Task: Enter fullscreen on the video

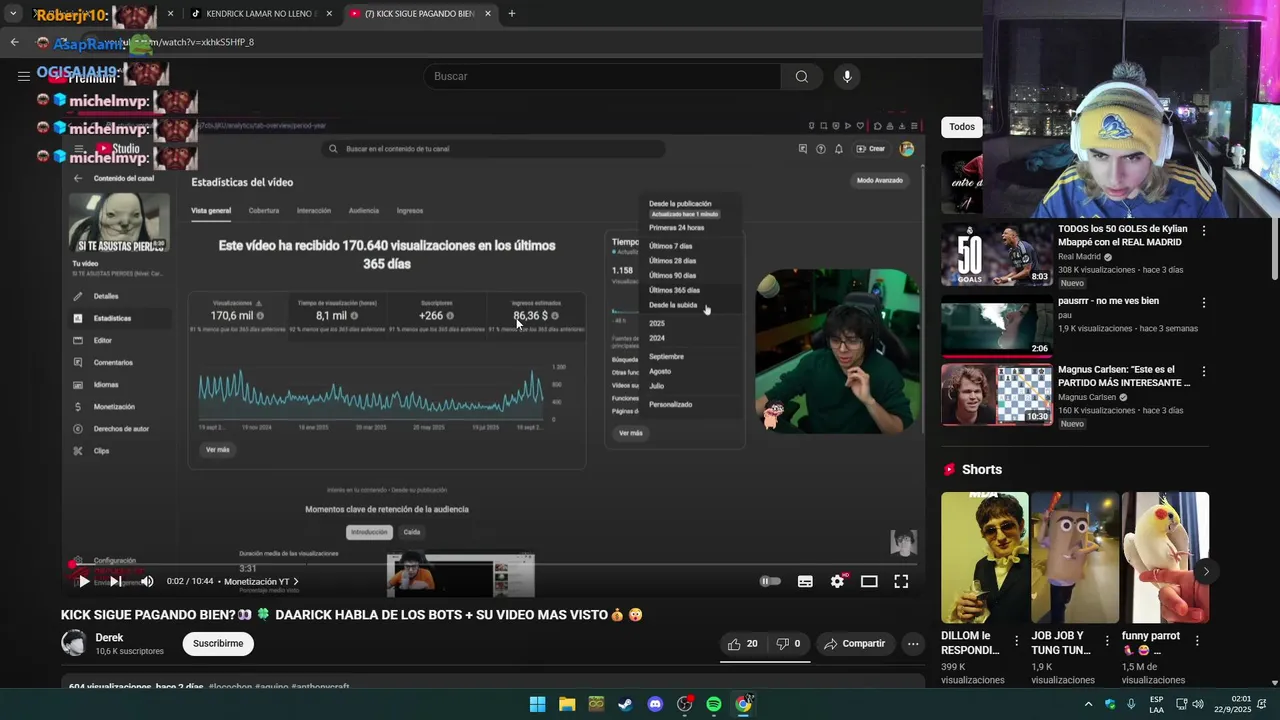Action: click(x=901, y=581)
